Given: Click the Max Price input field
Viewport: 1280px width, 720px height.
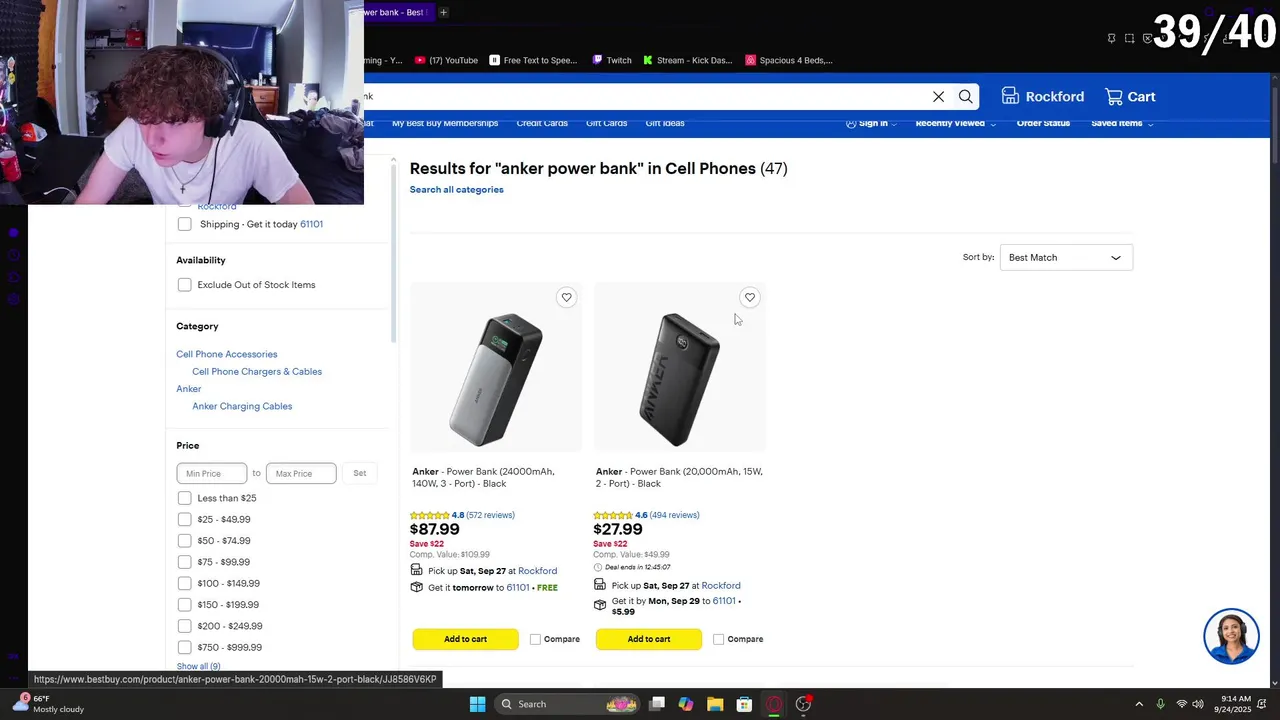Looking at the screenshot, I should [301, 473].
